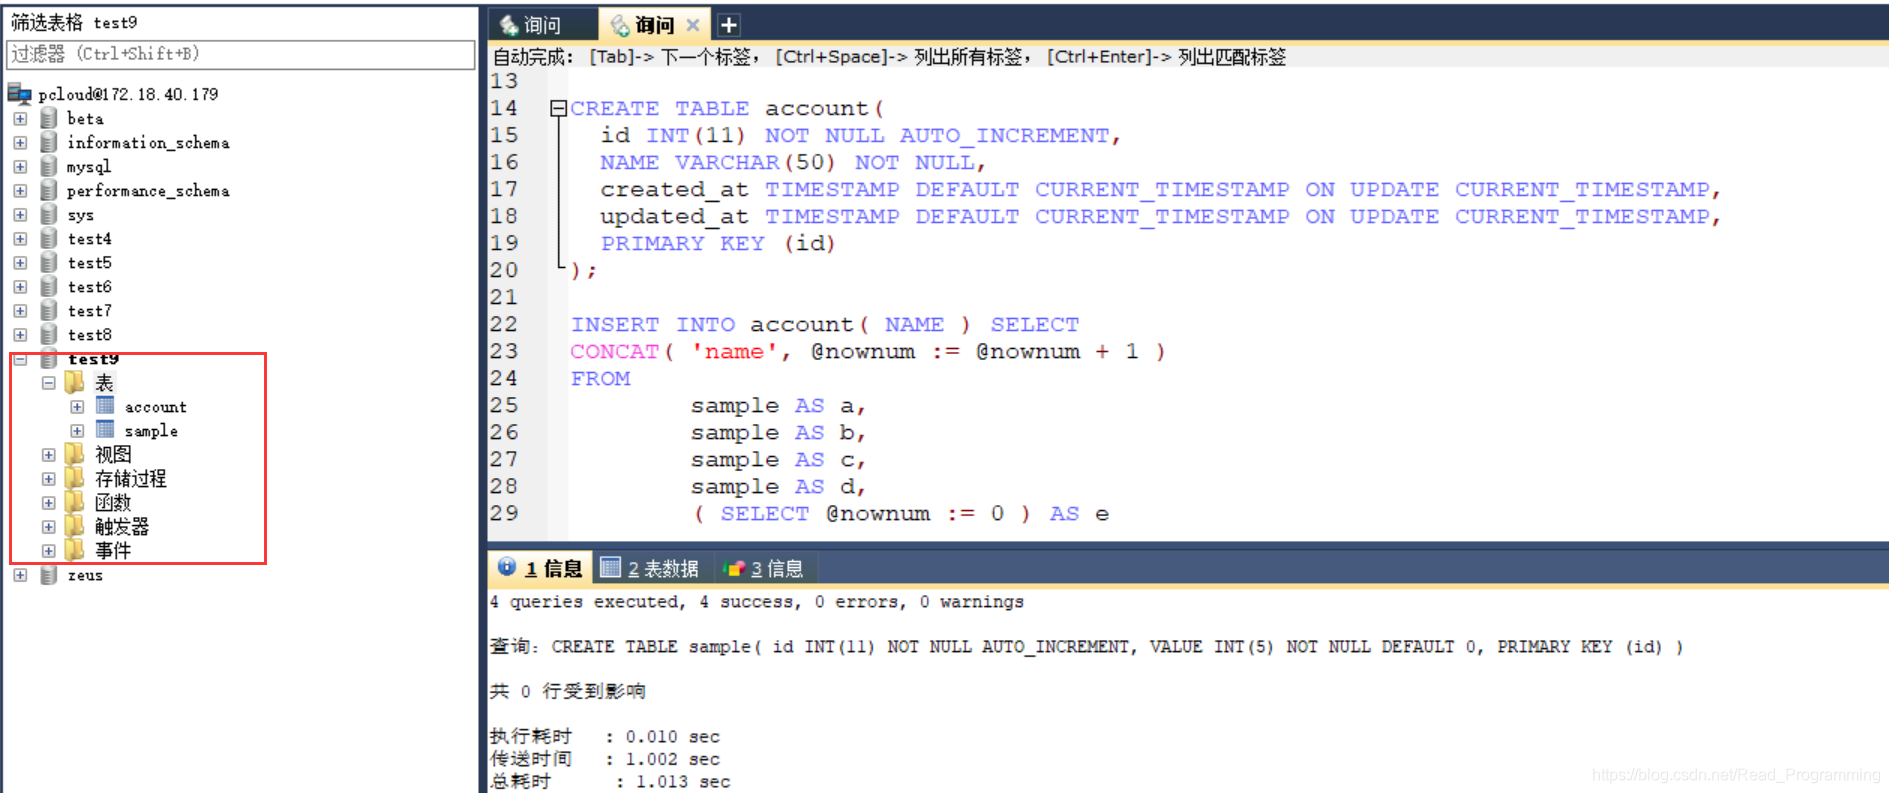Switch to the first inactive 询问 tab
The width and height of the screenshot is (1889, 793).
[543, 25]
